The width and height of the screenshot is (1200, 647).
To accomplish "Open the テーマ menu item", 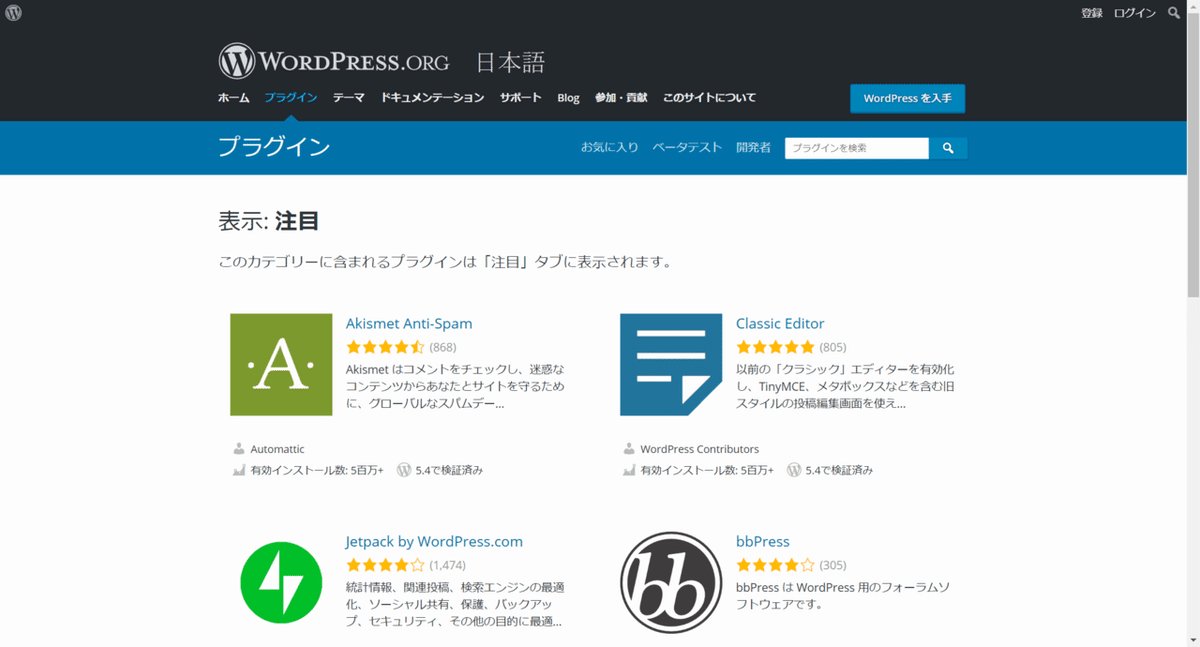I will pos(349,98).
